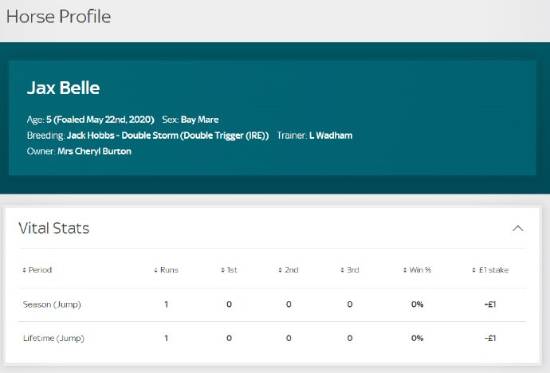Click the Vital Stats section title
550x373 pixels.
point(54,228)
